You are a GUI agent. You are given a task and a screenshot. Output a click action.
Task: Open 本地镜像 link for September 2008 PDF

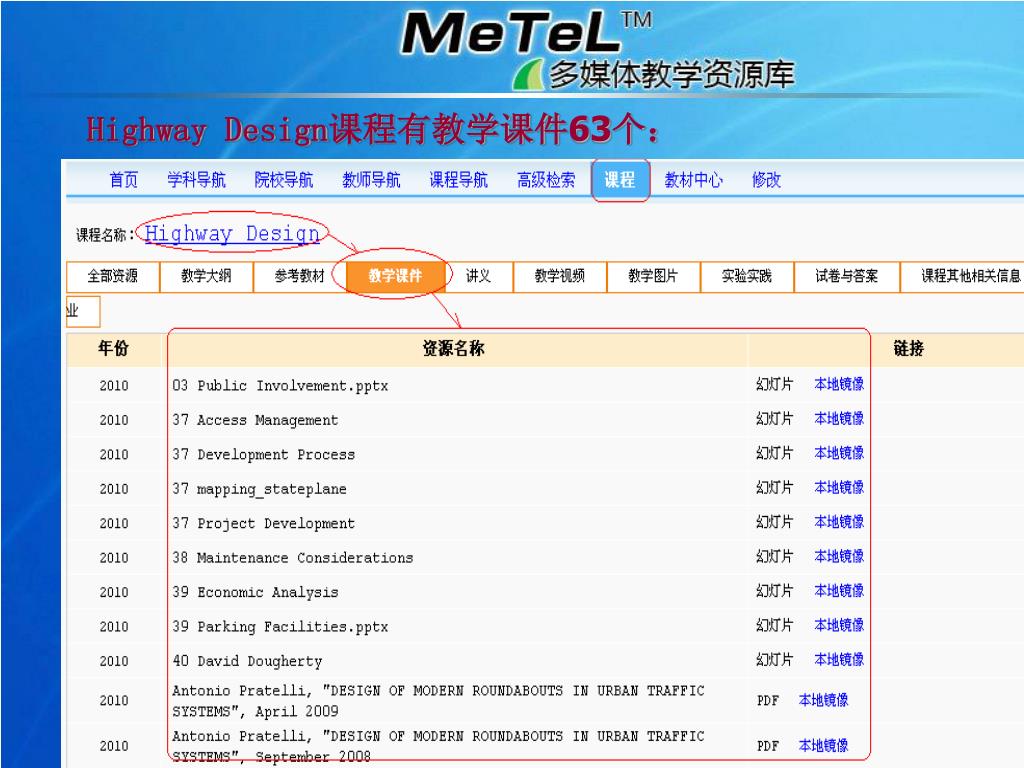pyautogui.click(x=824, y=746)
